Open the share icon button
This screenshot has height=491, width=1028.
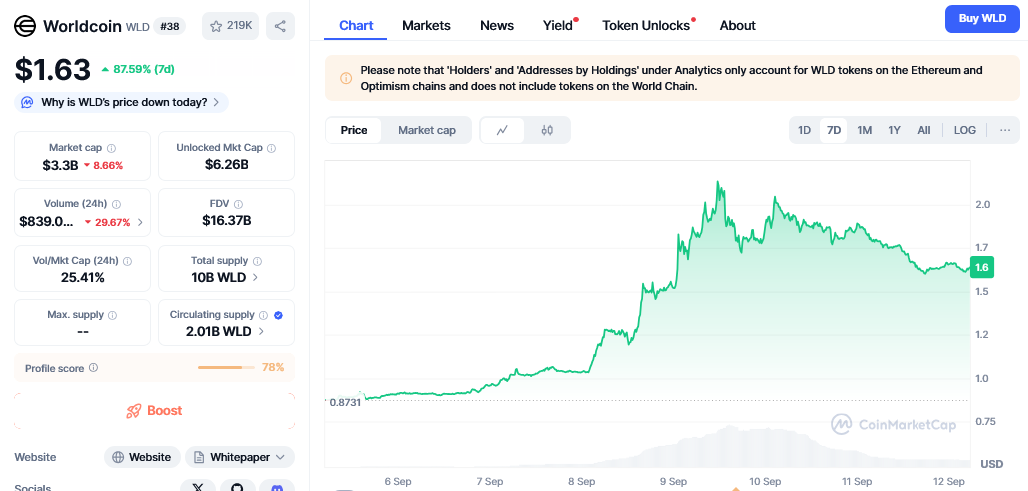point(280,26)
